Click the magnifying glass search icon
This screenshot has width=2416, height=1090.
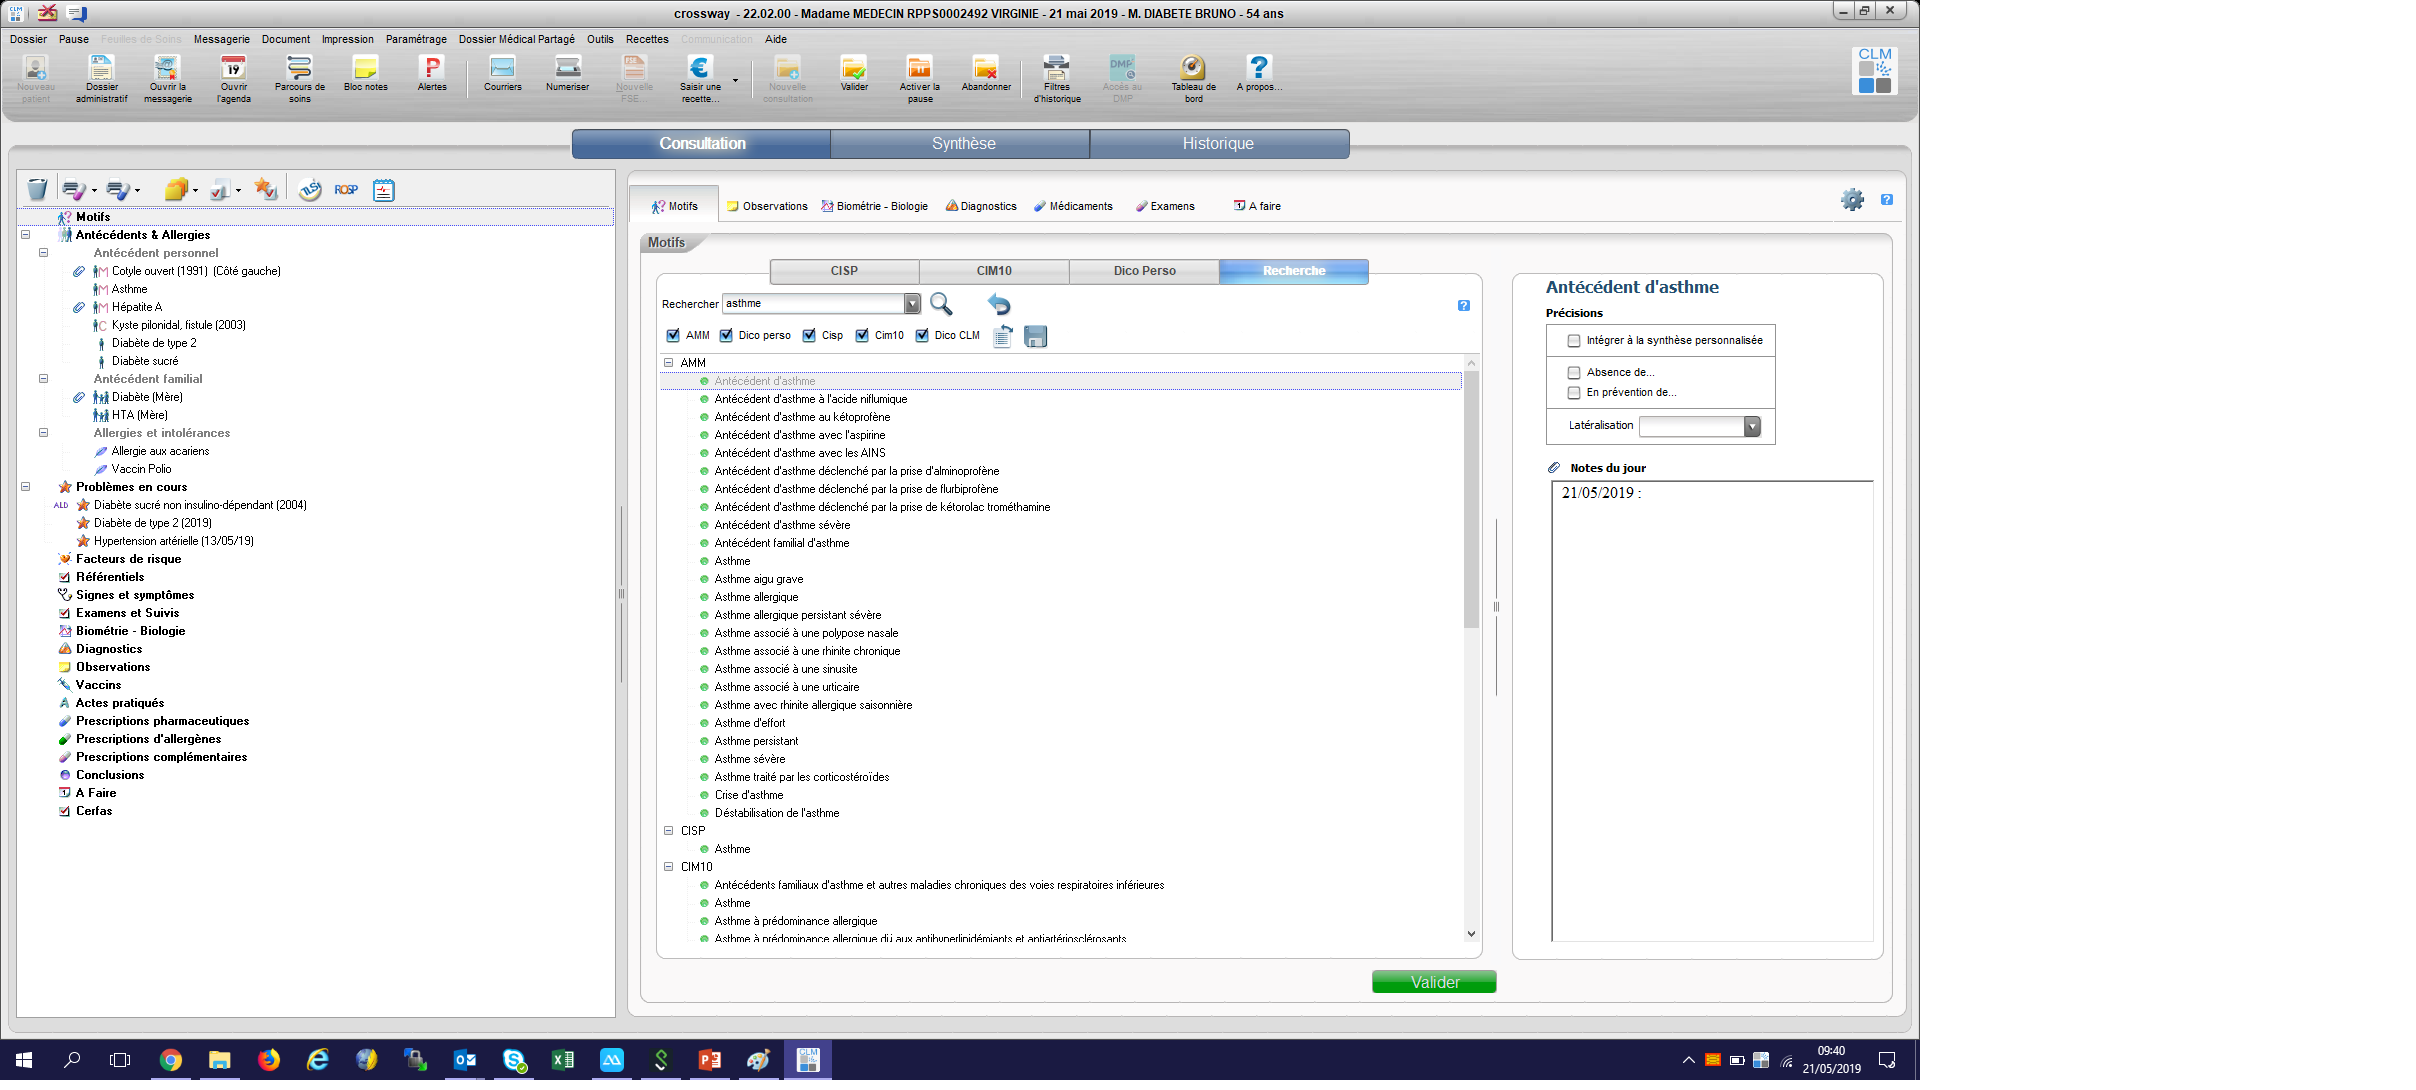[941, 304]
